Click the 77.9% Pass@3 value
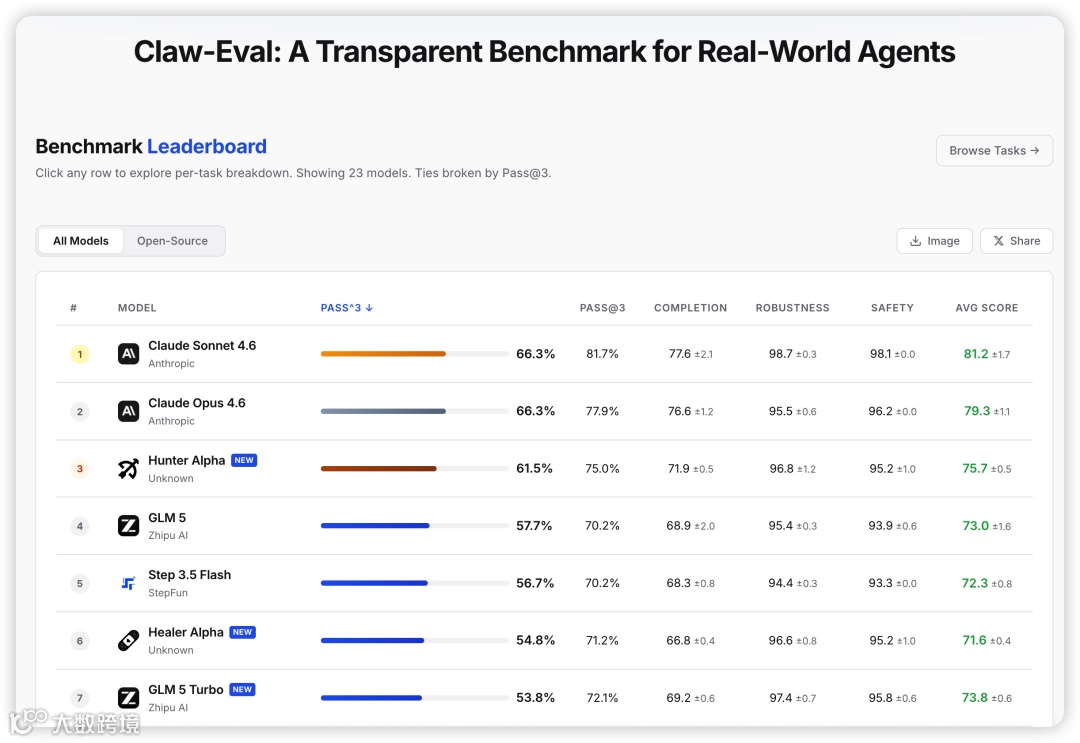The width and height of the screenshot is (1080, 743). [602, 411]
